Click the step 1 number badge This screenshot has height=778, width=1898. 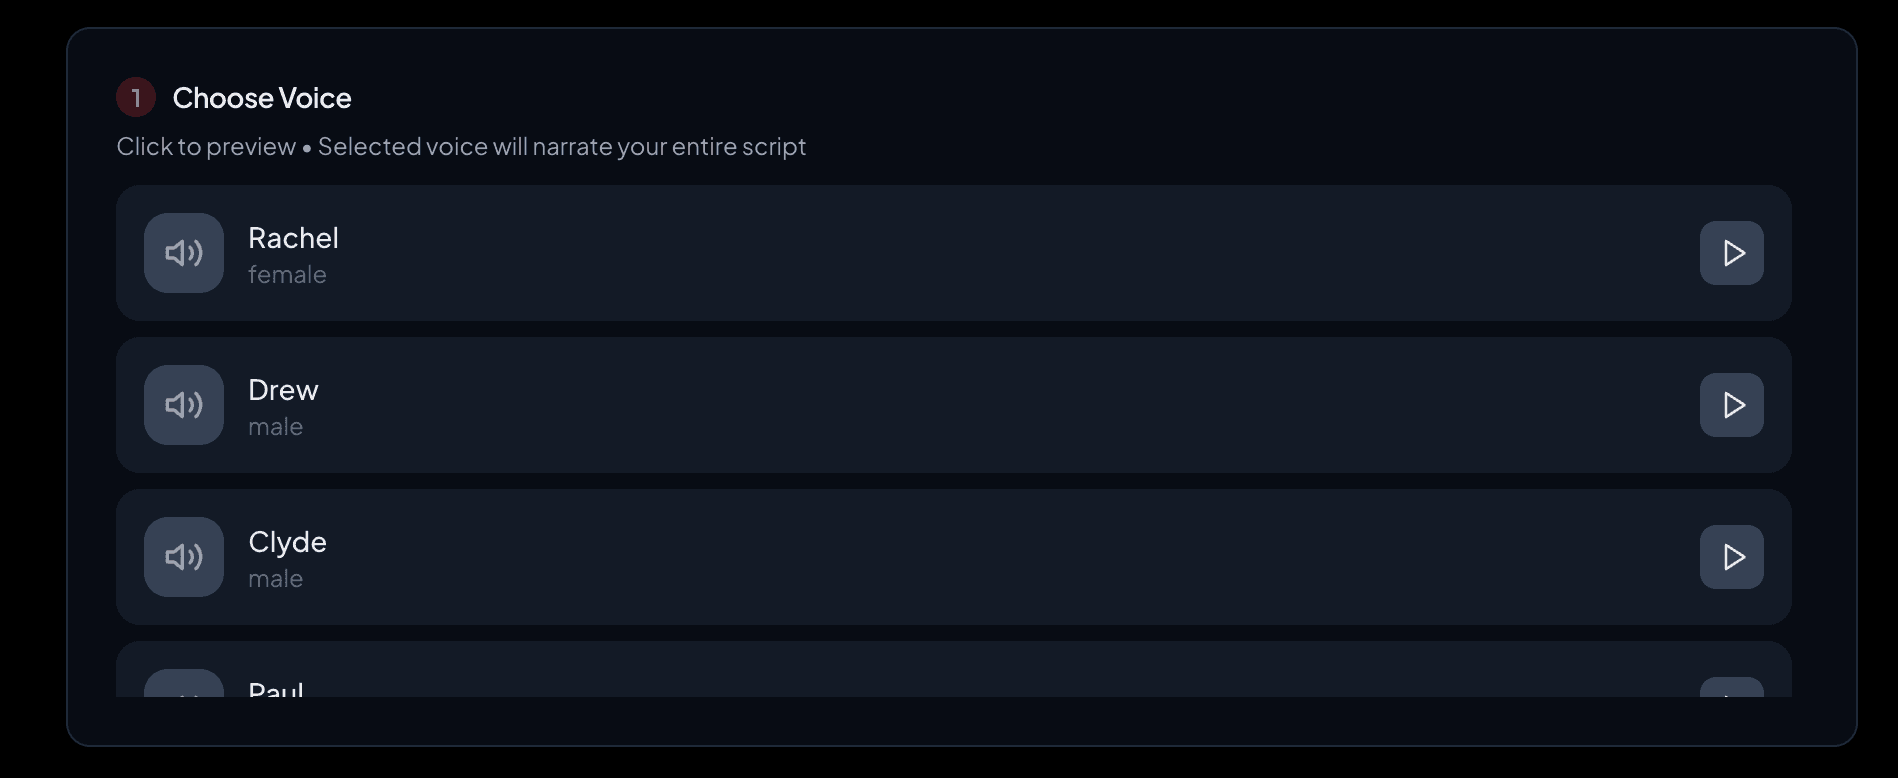point(136,98)
